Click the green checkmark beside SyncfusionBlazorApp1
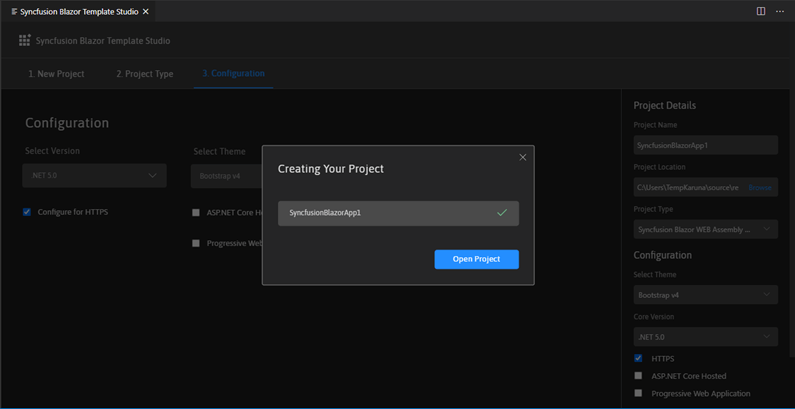 click(x=502, y=213)
